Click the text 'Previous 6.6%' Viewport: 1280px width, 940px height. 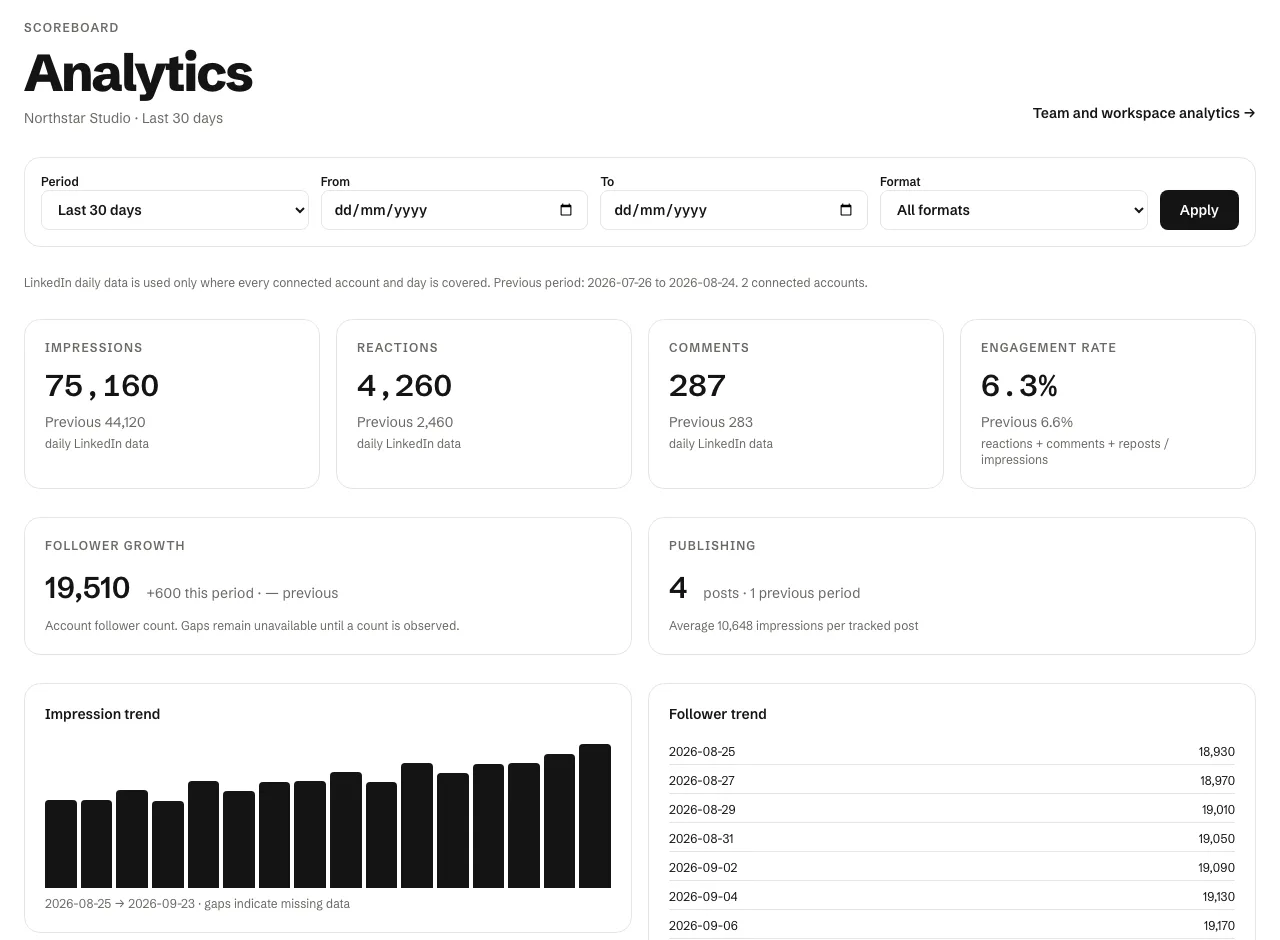pyautogui.click(x=1027, y=422)
